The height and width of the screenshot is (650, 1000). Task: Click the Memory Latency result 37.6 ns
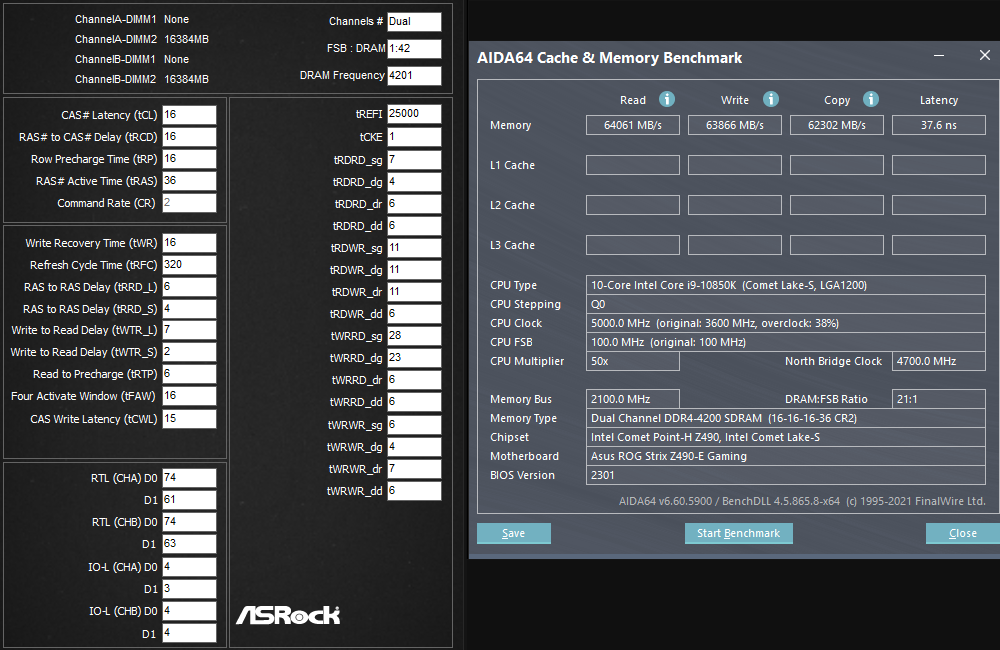939,125
